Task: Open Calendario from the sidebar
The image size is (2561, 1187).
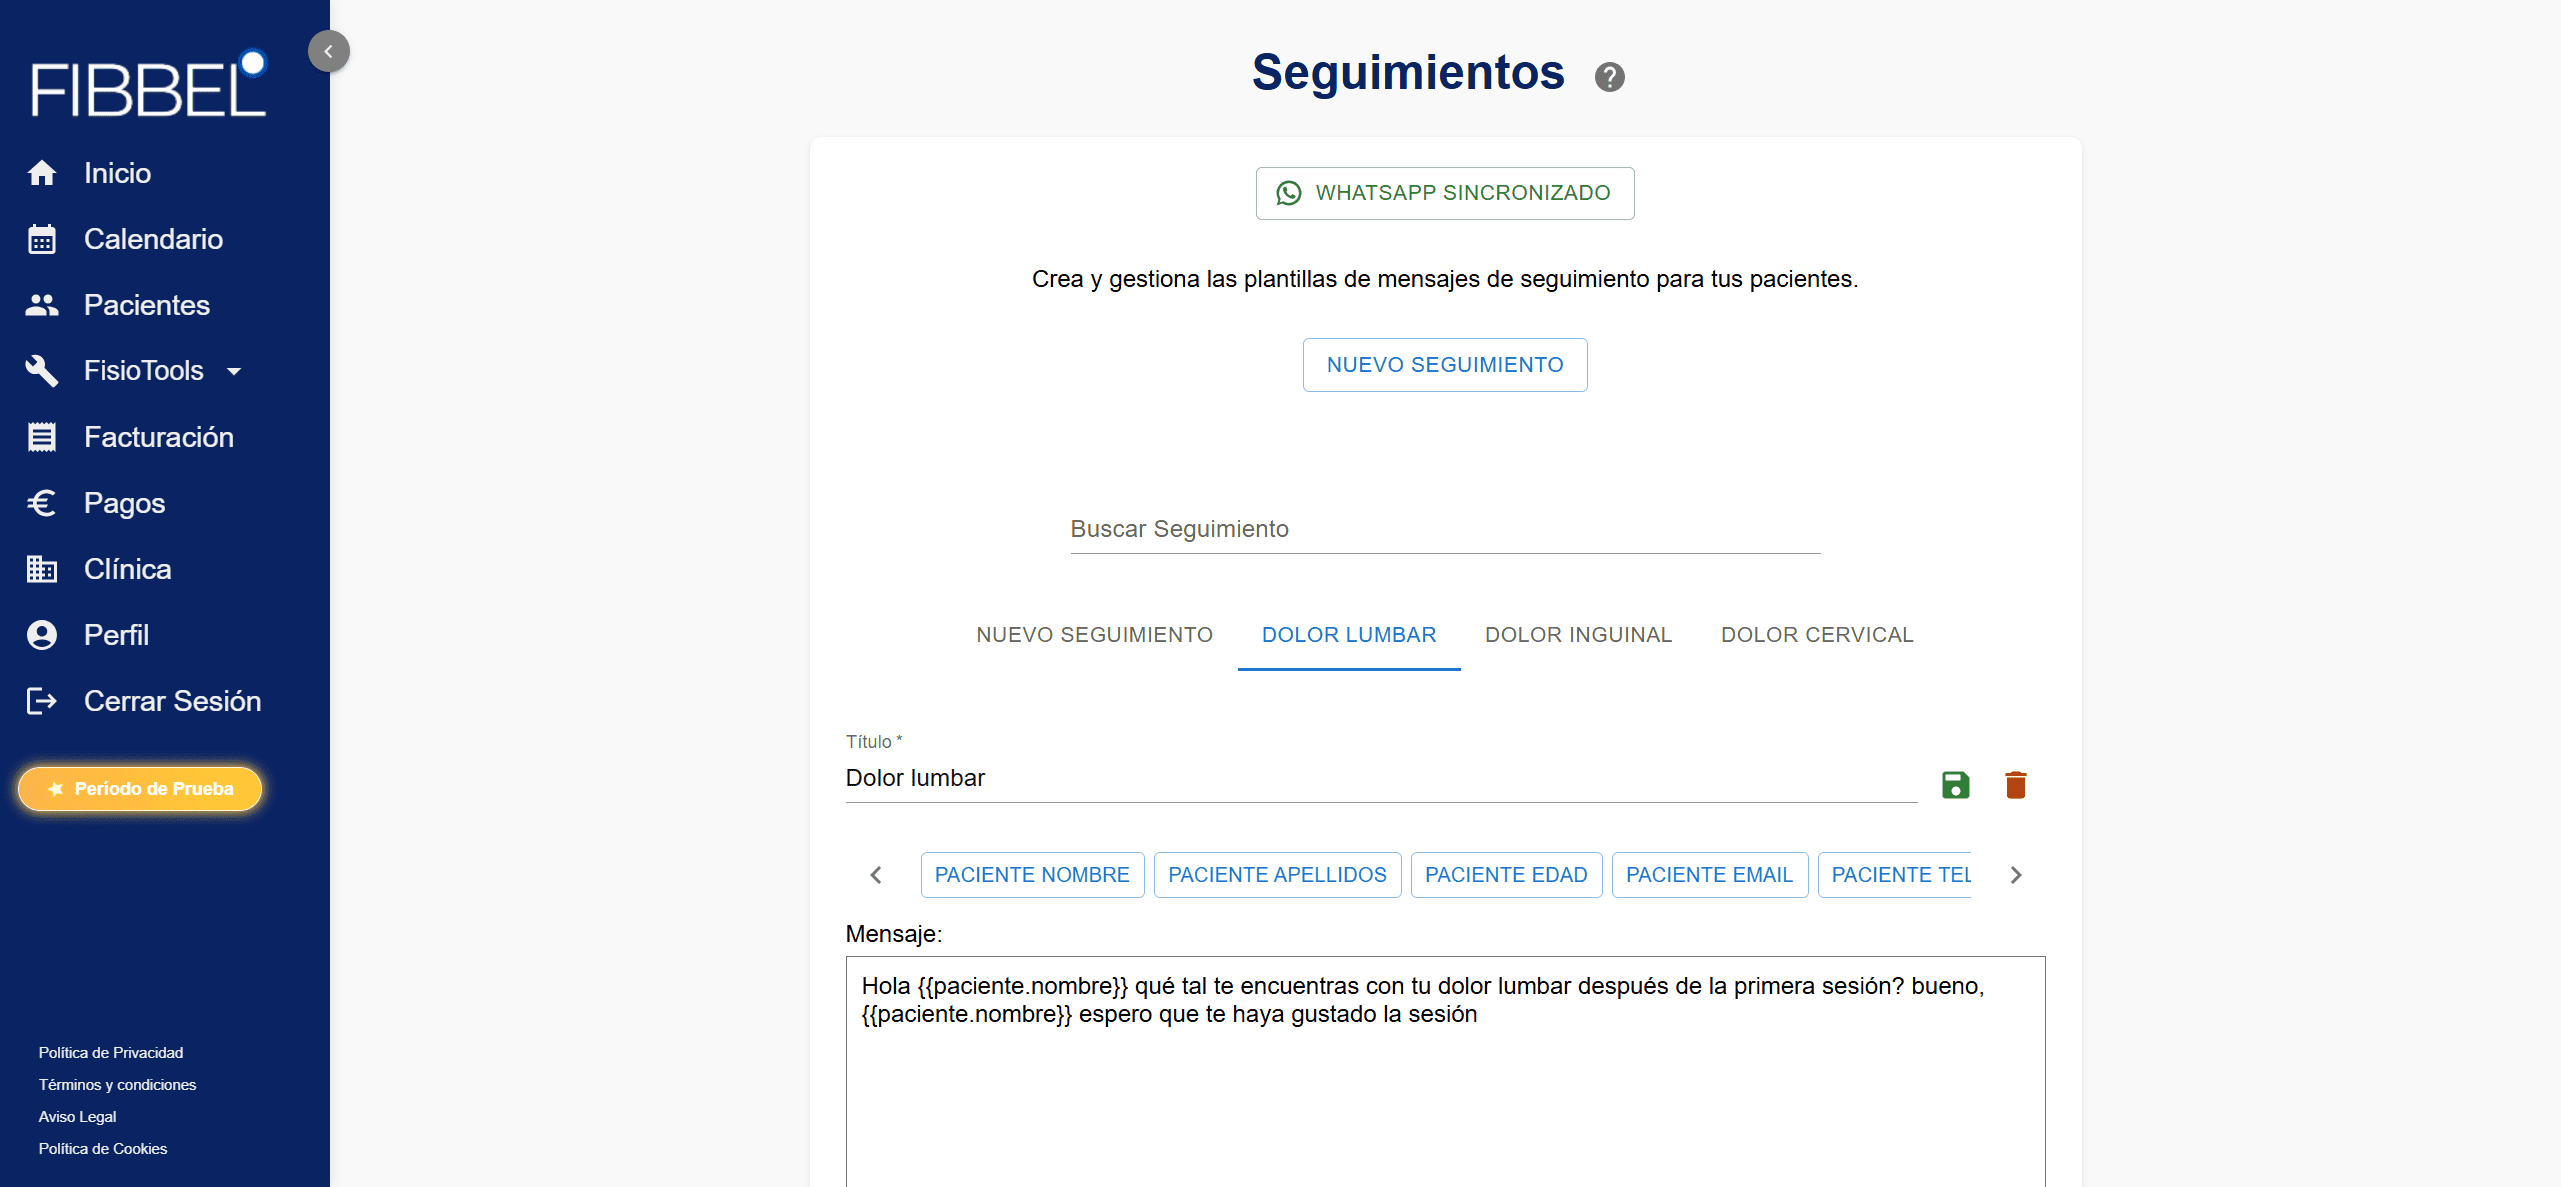Action: coord(153,239)
